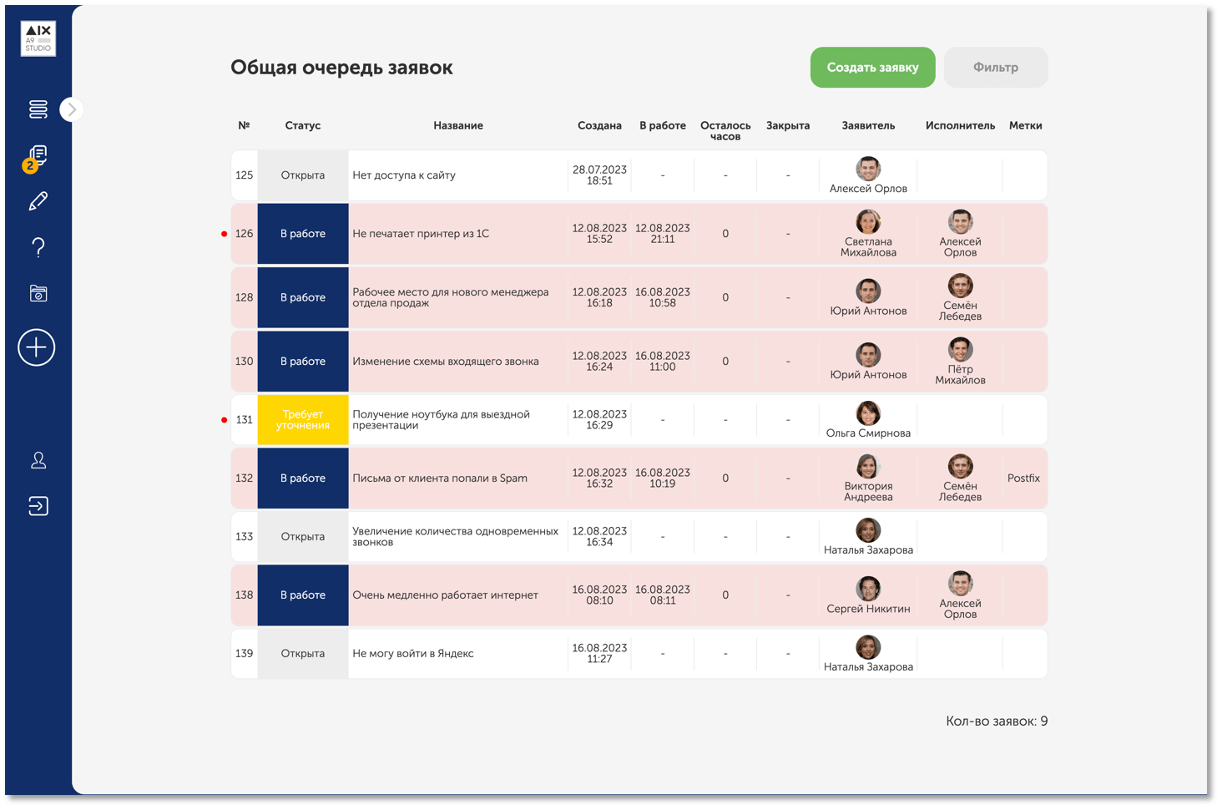
Task: Open the AIX Studio logo
Action: (38, 39)
